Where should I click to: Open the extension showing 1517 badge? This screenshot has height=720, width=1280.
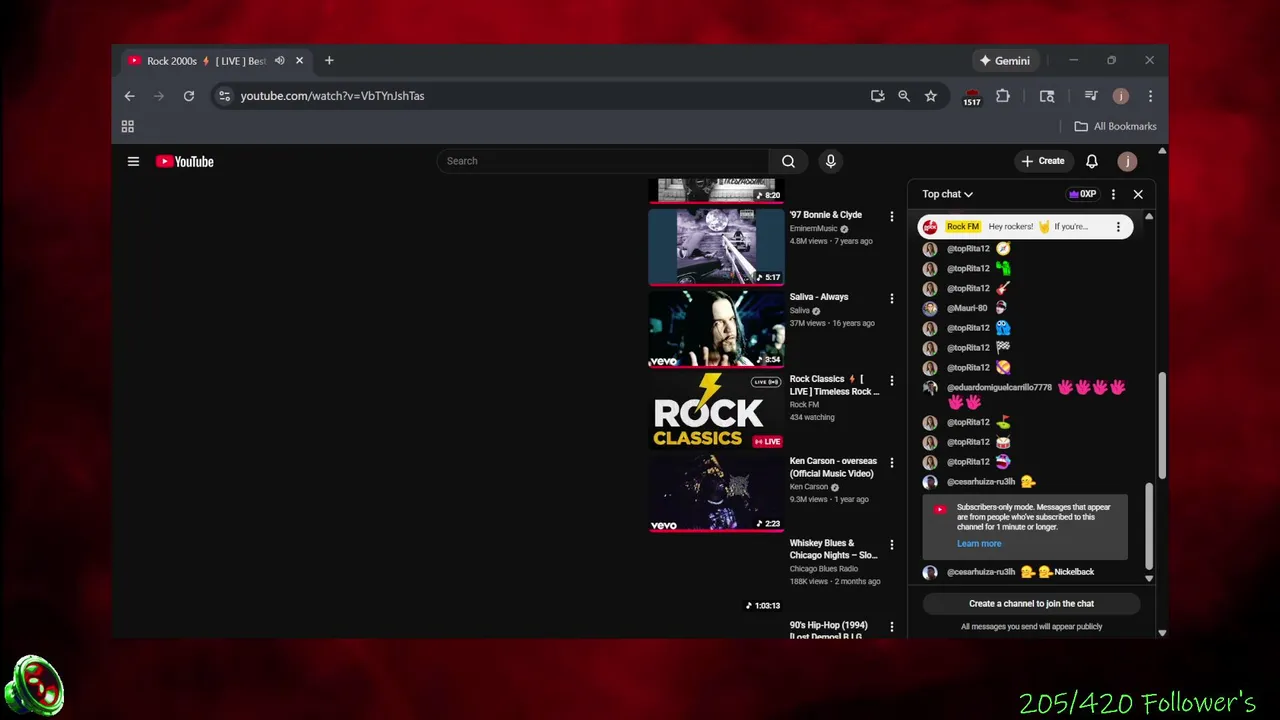point(972,97)
